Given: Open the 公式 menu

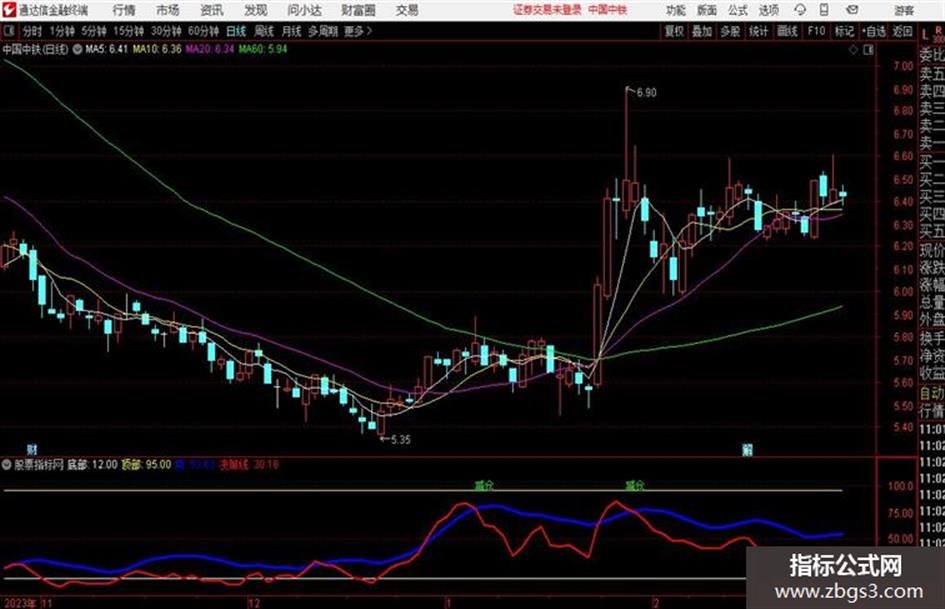Looking at the screenshot, I should click(x=738, y=10).
